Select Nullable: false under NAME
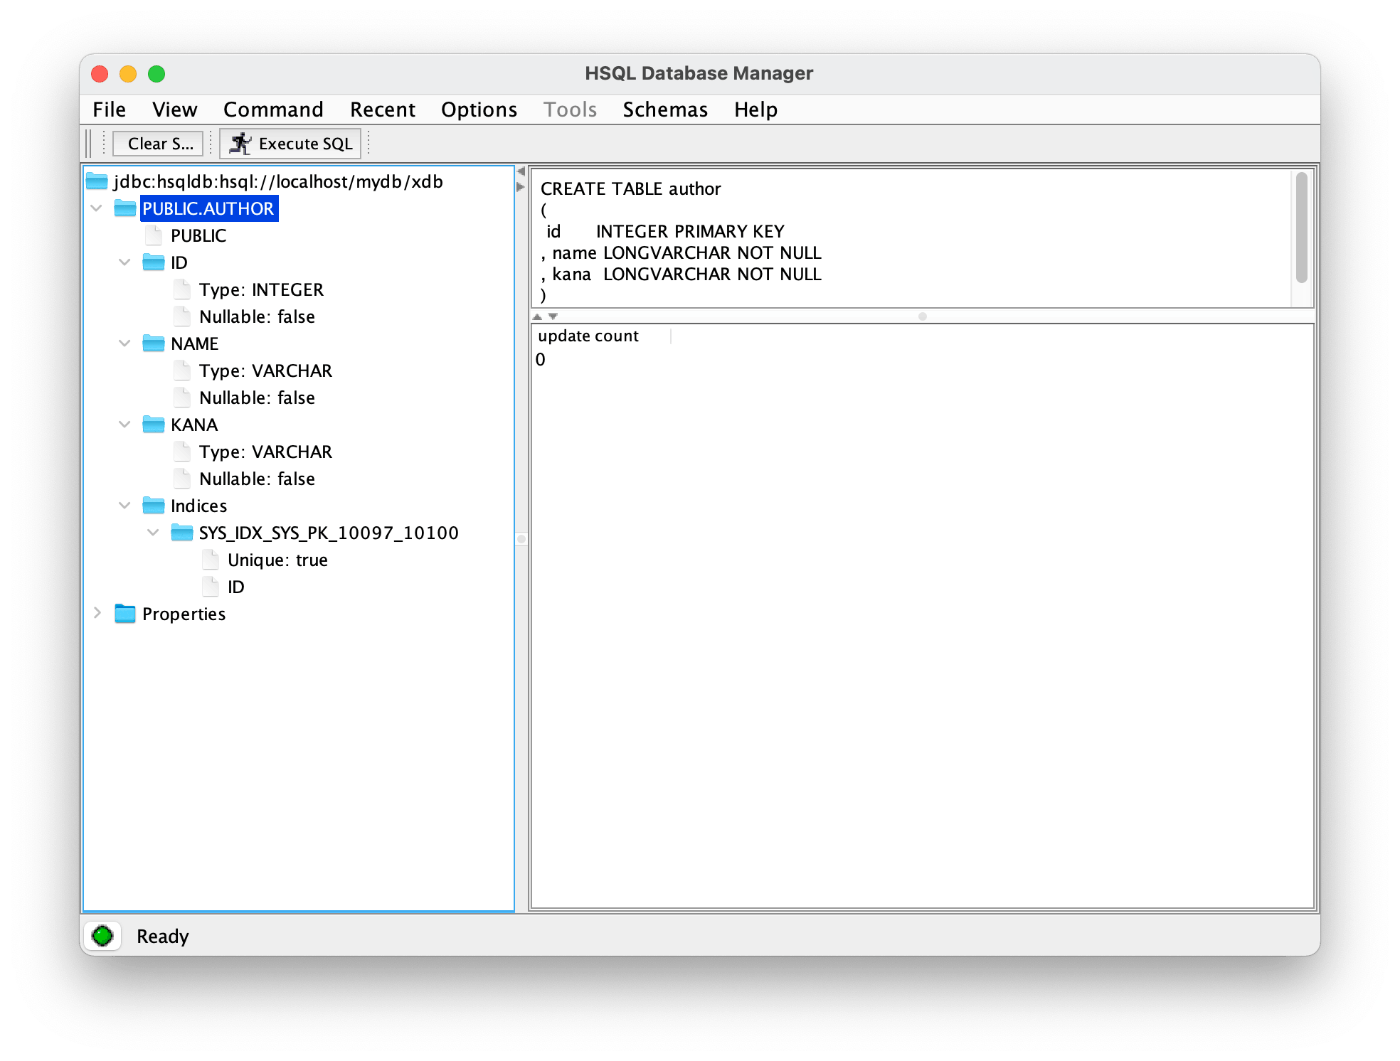This screenshot has width=1400, height=1061. [x=257, y=397]
